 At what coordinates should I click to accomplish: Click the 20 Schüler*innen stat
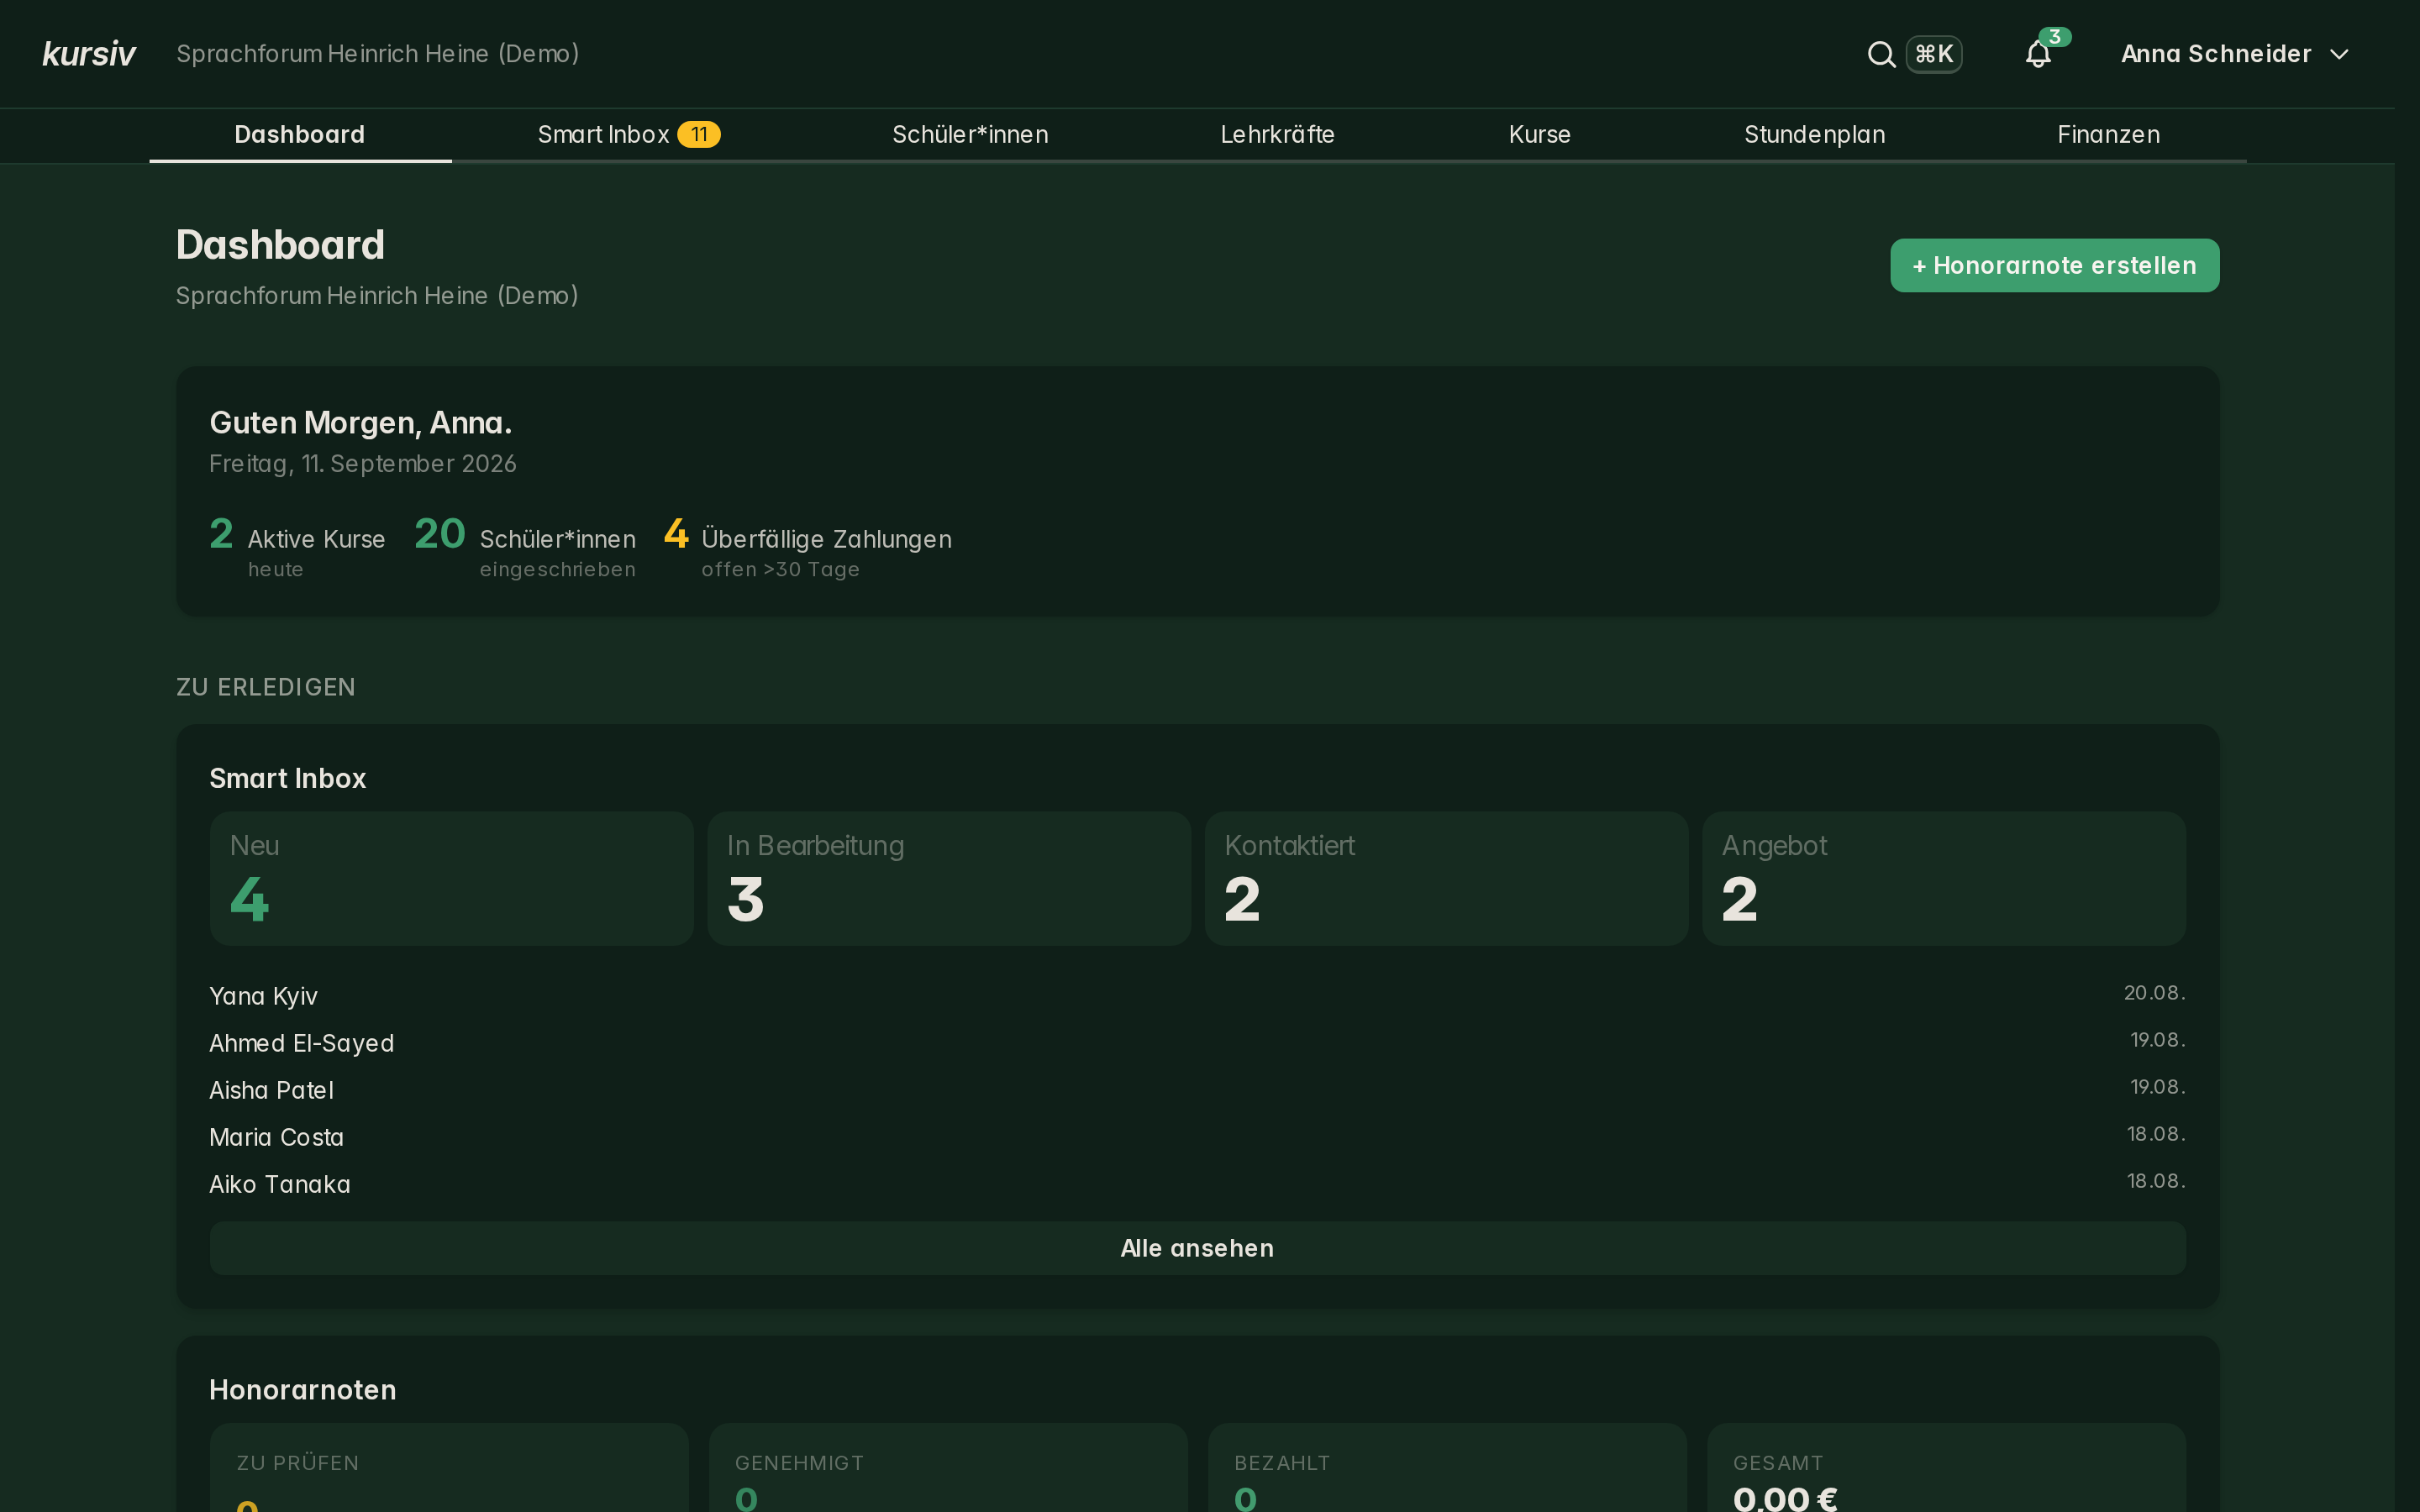click(x=525, y=546)
